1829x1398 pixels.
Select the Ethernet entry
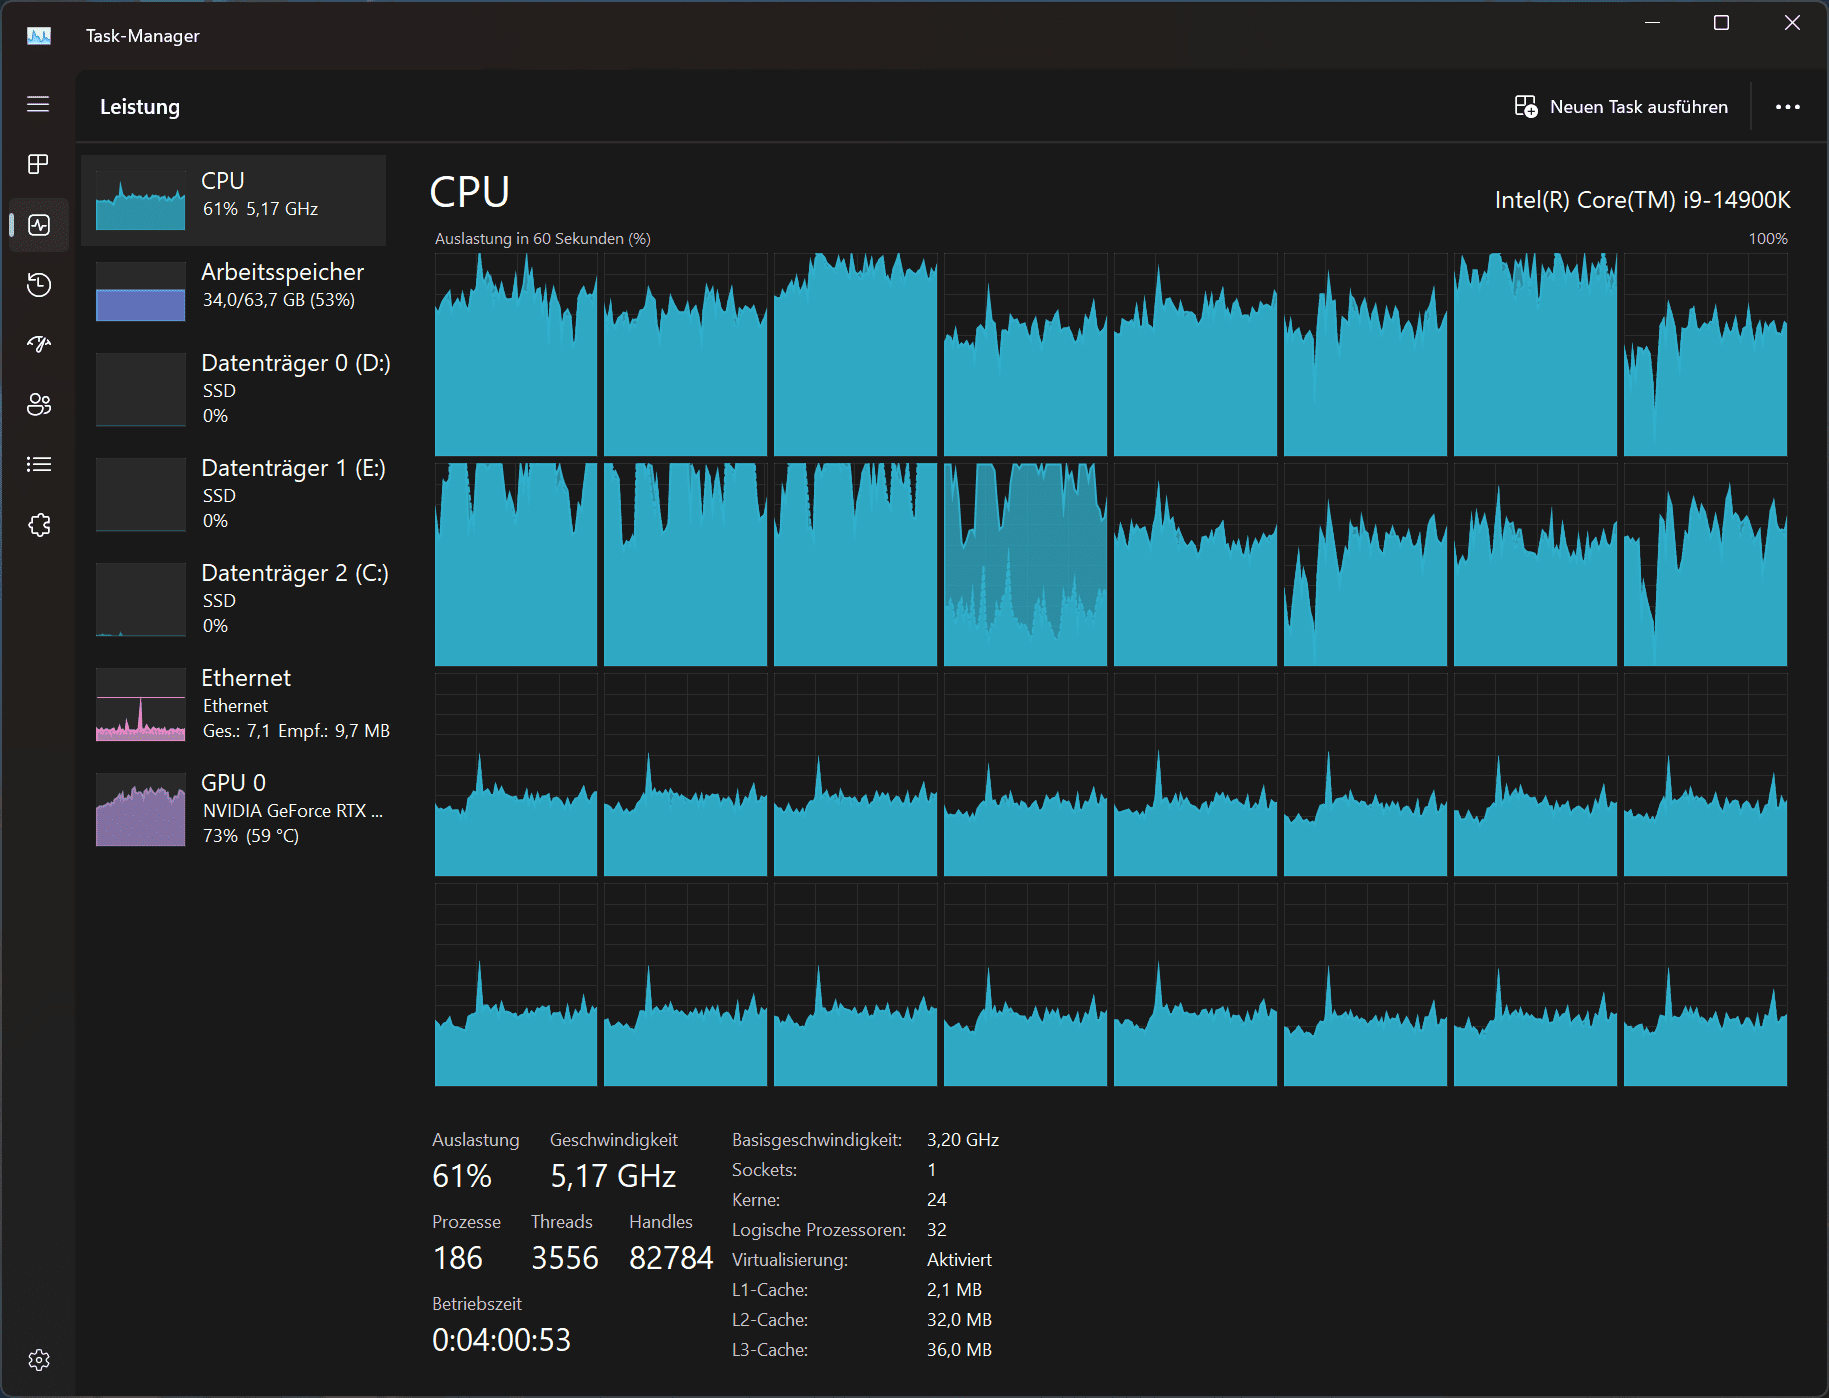[x=233, y=704]
